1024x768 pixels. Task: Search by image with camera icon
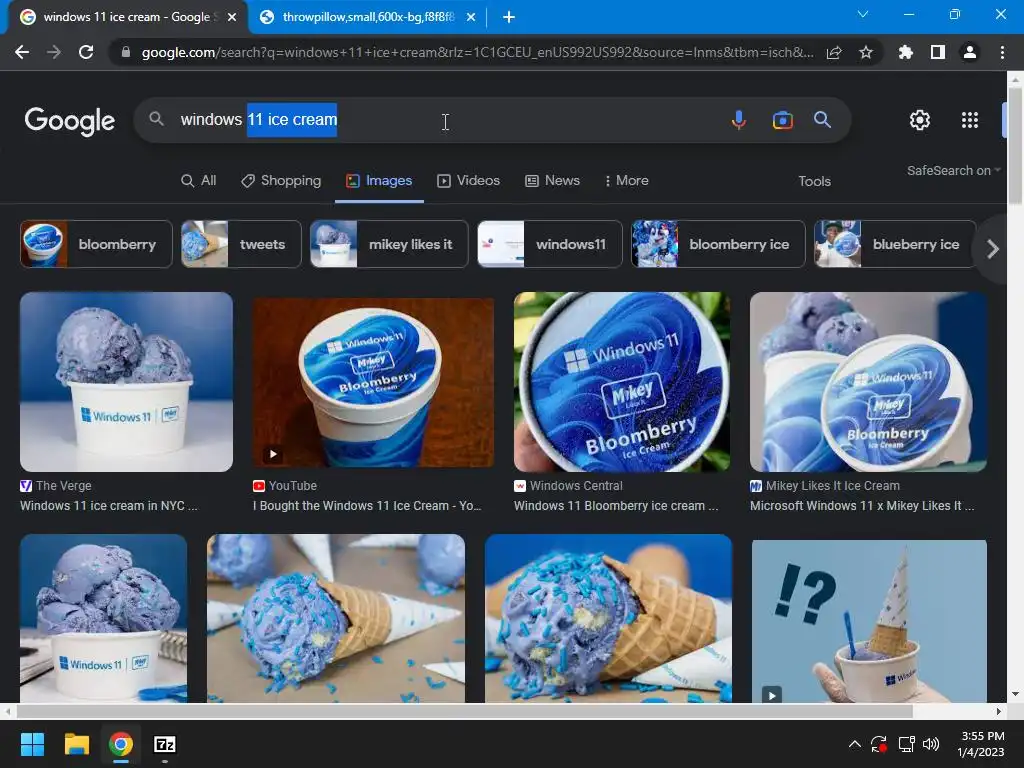pos(782,120)
